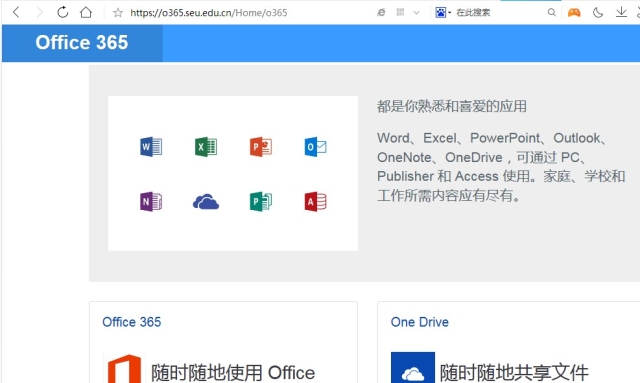The image size is (640, 383).
Task: Click the blue OneDrive tile in One Drive card
Action: (x=413, y=367)
